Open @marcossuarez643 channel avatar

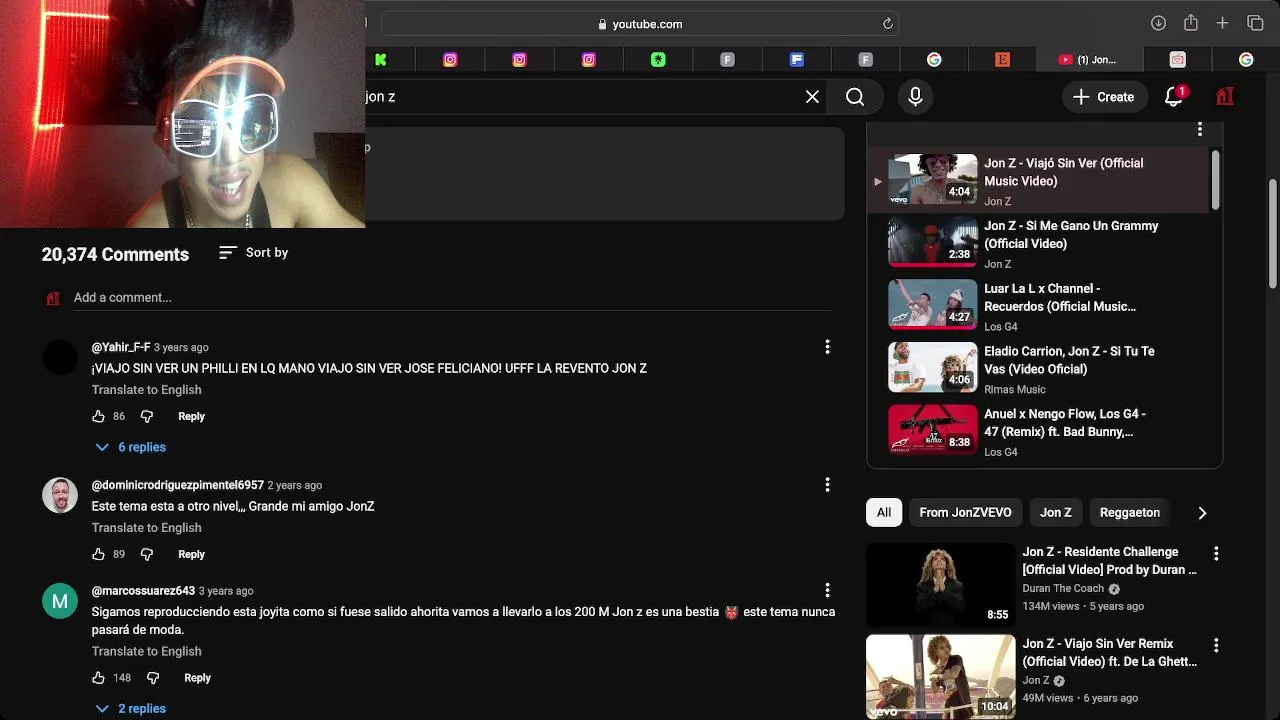(60, 600)
